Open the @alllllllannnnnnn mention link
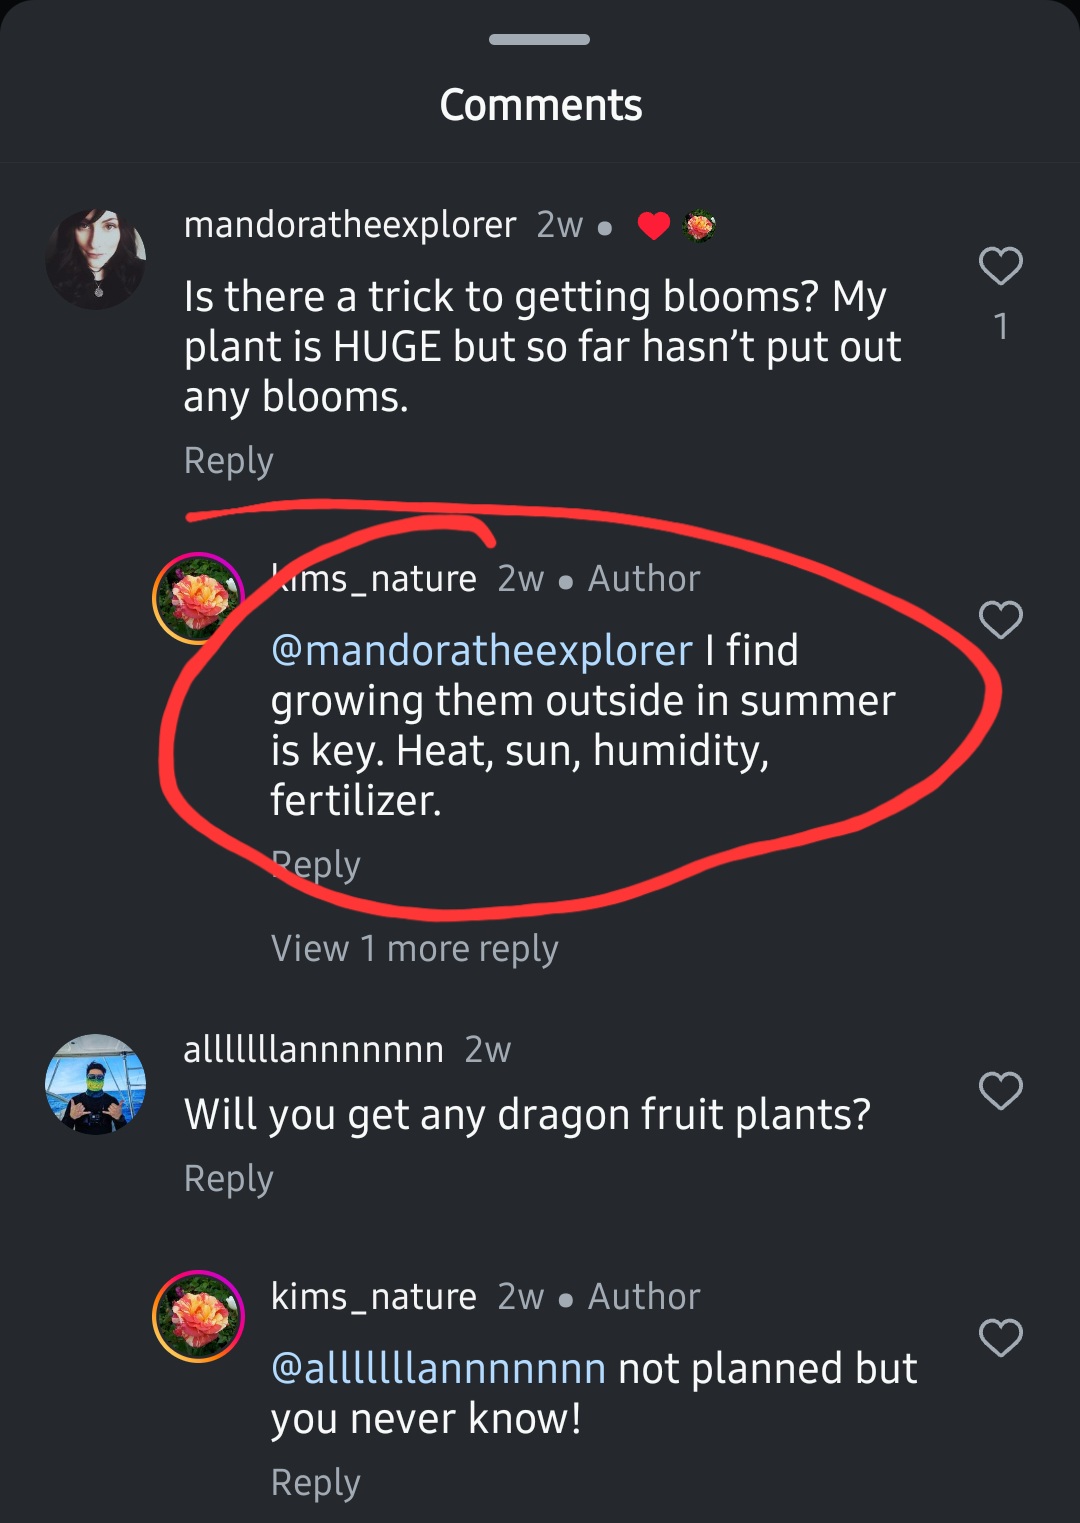 pyautogui.click(x=438, y=1369)
